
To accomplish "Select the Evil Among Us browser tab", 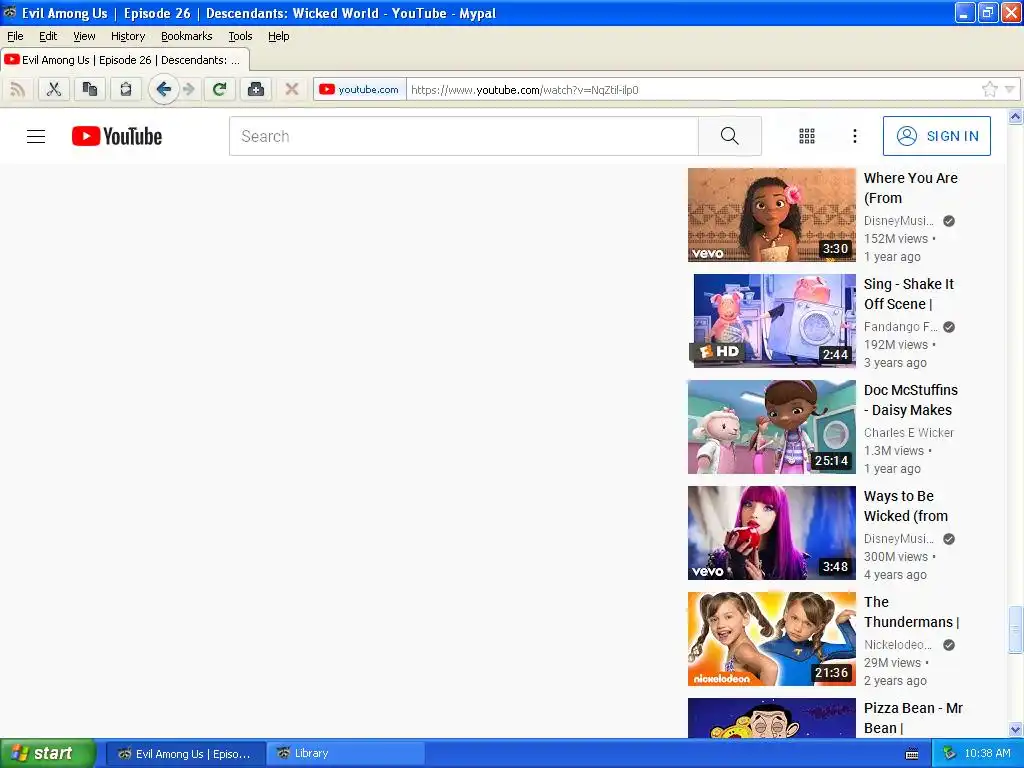I will (x=125, y=60).
